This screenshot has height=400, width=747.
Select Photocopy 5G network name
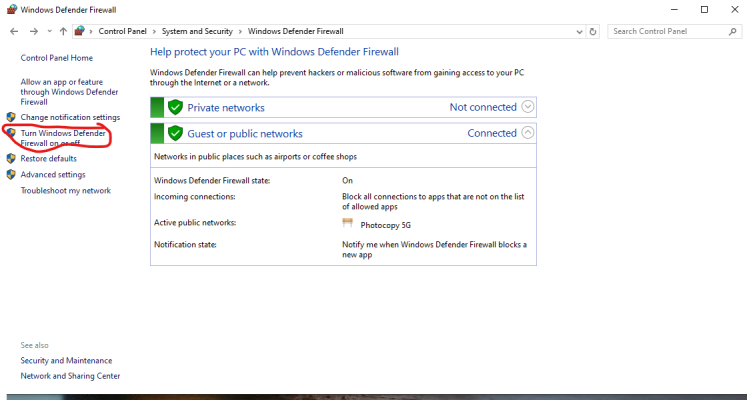(x=385, y=225)
